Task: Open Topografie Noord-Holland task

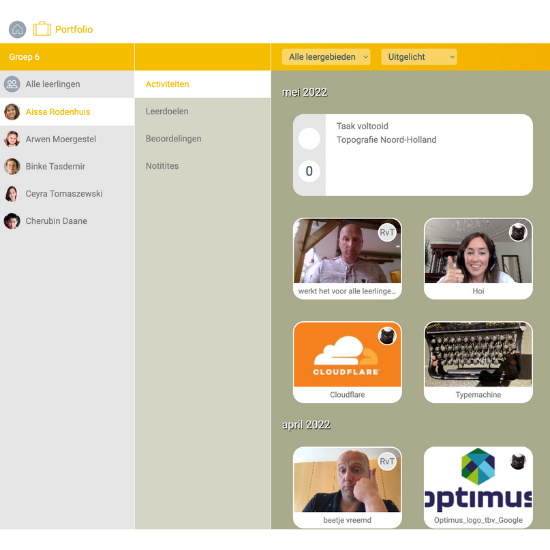Action: point(386,140)
